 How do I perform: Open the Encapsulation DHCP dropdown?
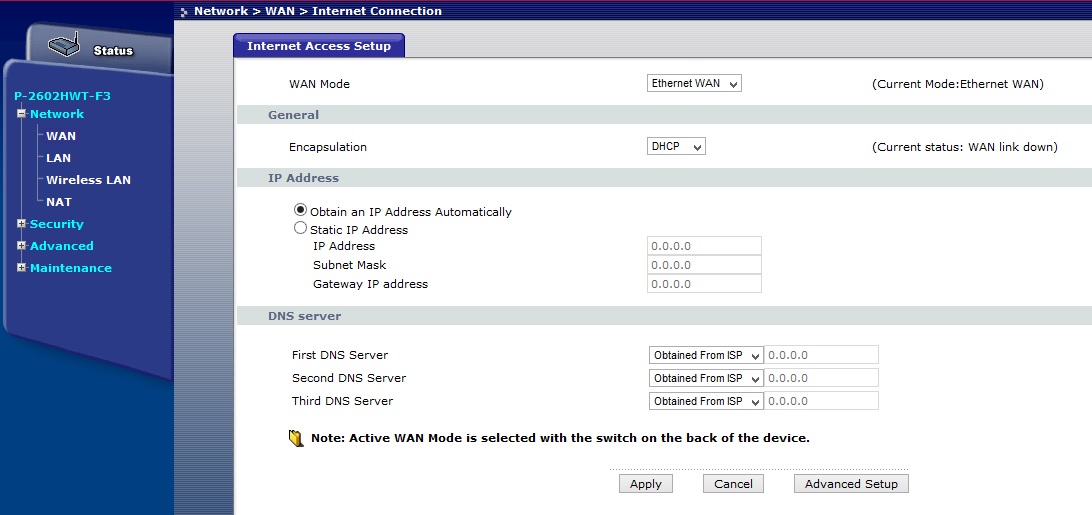coord(676,147)
